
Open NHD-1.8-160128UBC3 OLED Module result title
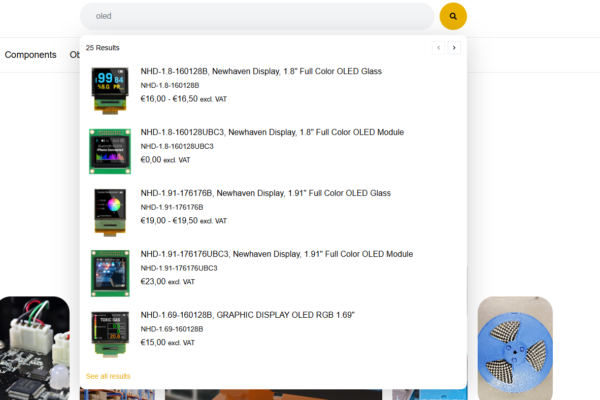click(272, 132)
